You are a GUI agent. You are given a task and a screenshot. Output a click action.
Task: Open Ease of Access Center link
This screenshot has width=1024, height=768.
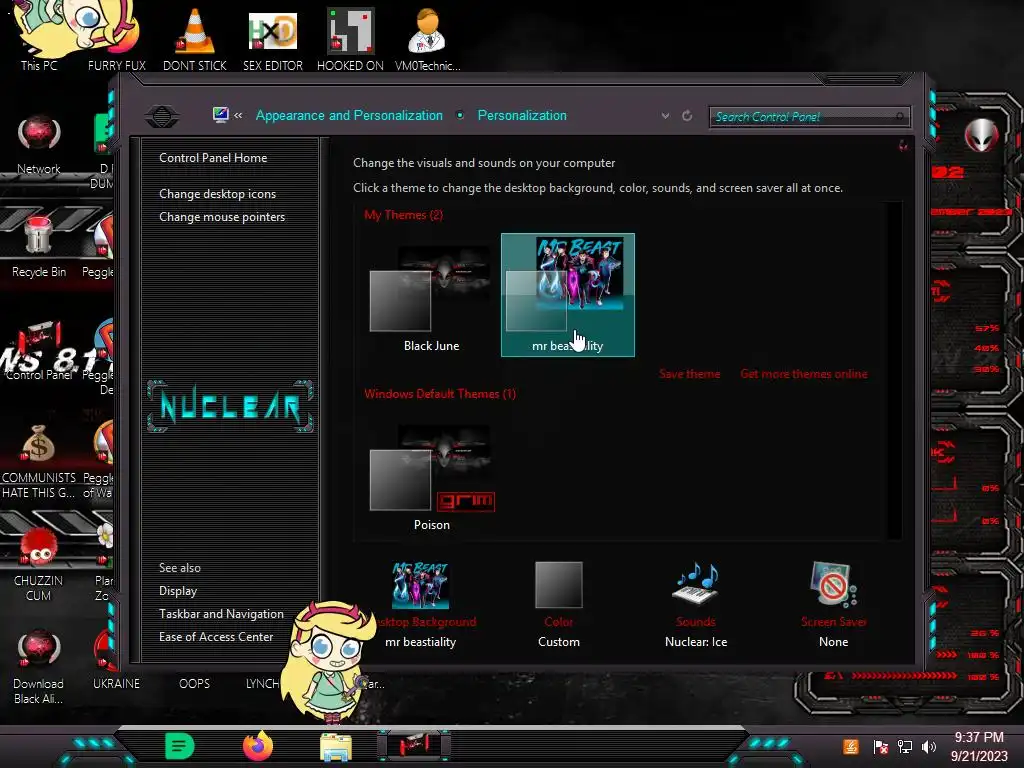216,637
